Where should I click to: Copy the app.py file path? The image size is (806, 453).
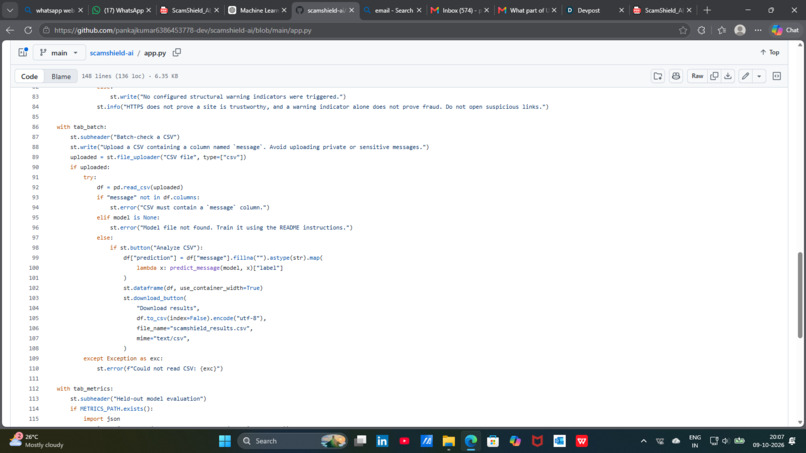click(x=177, y=52)
